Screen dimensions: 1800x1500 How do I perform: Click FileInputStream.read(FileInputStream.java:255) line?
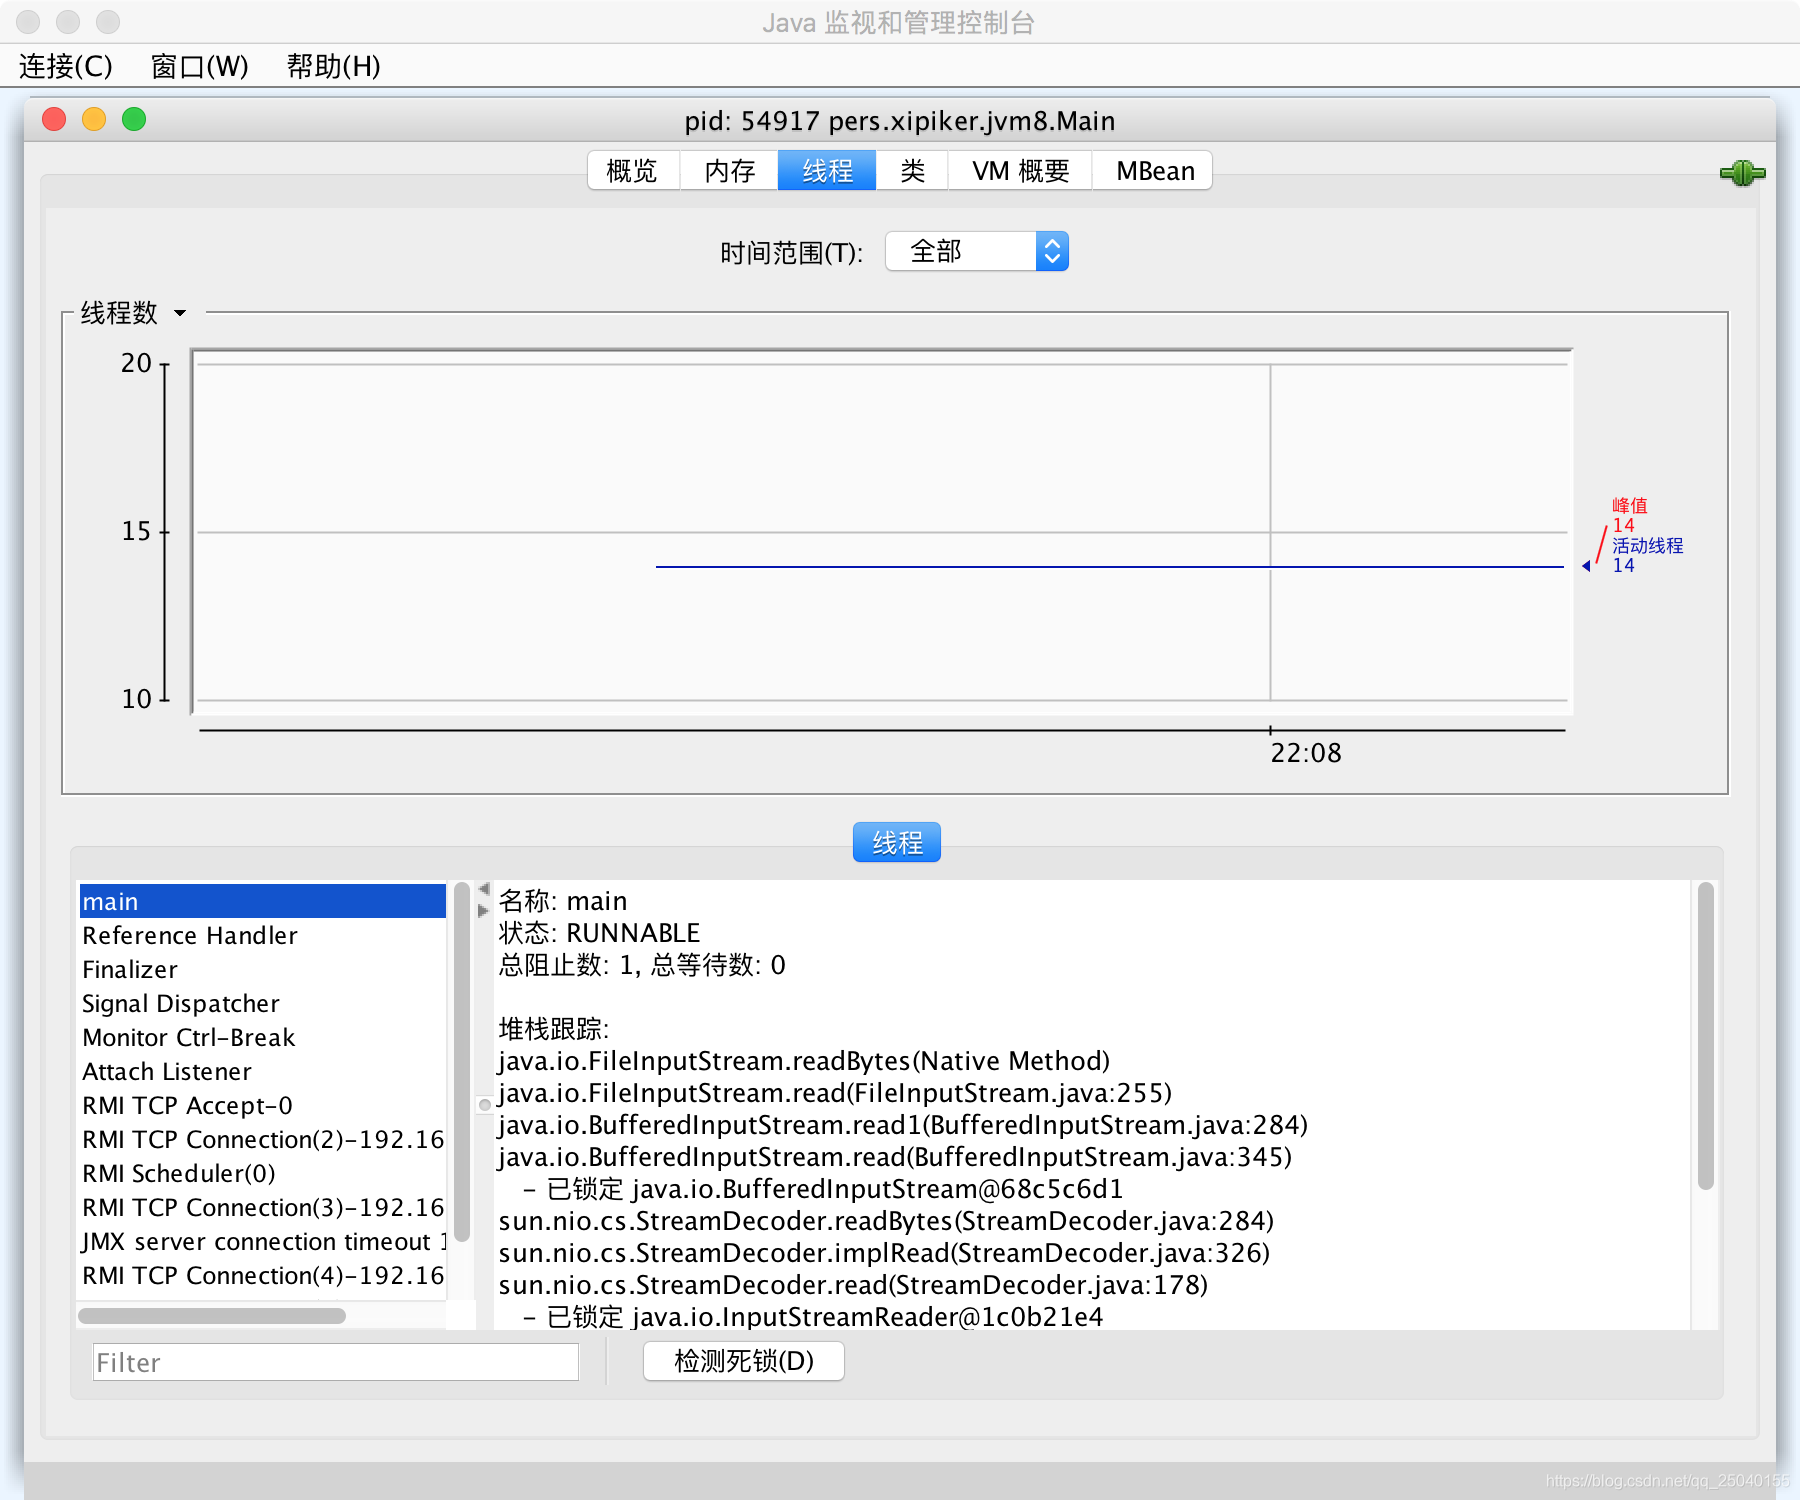point(835,1093)
